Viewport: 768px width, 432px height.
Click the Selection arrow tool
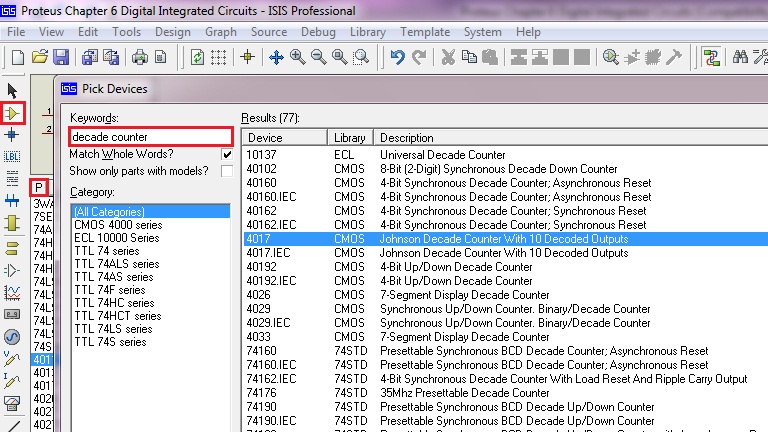(x=13, y=92)
